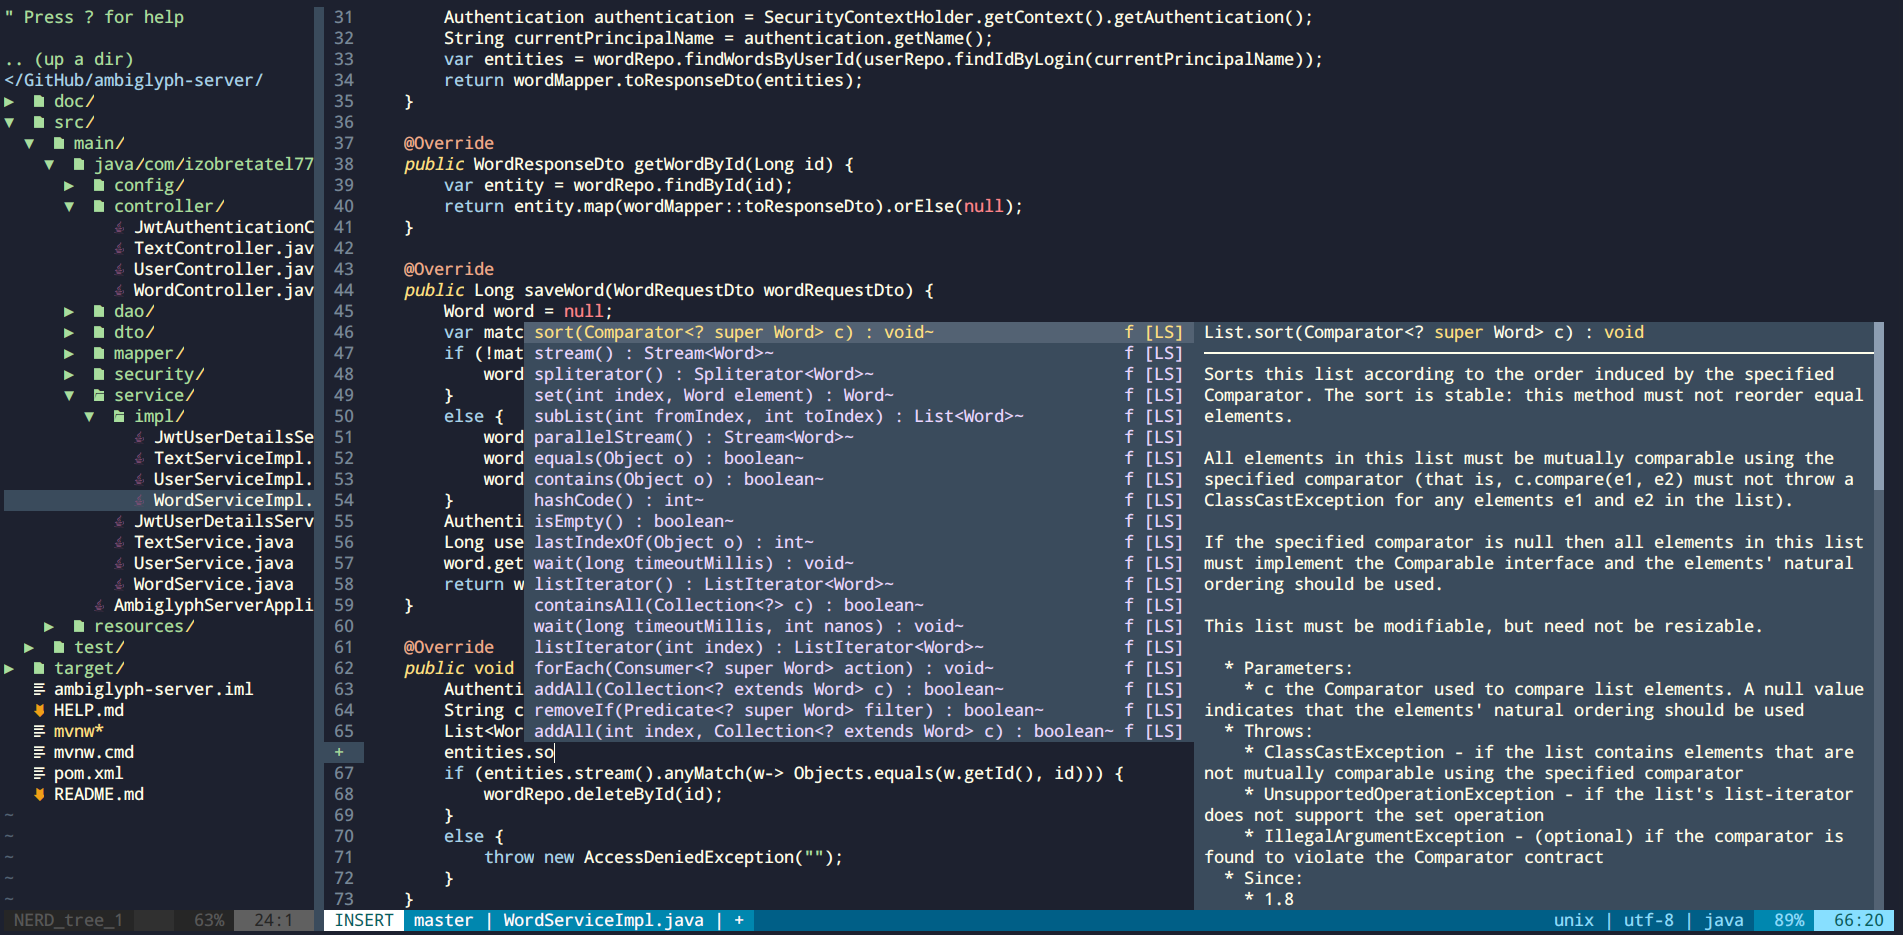Viewport: 1903px width, 935px height.
Task: Select hashCode() : int completion
Action: [859, 500]
